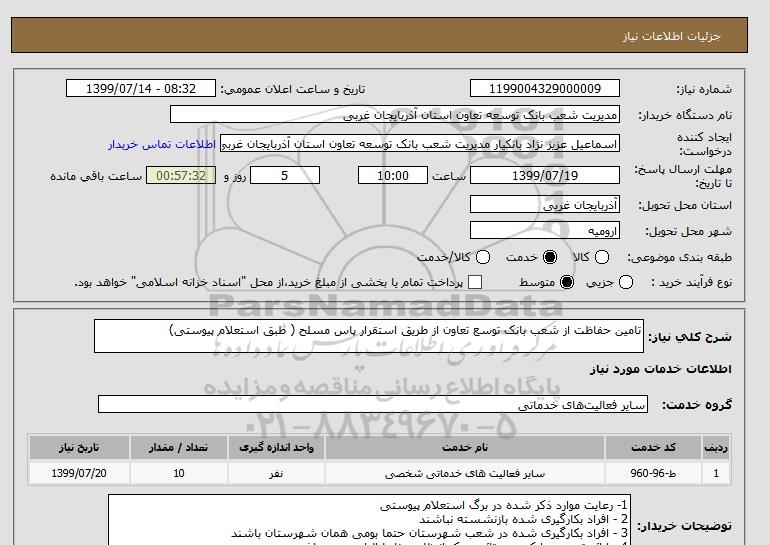The image size is (770, 545).
Task: Click the quantity cell 10
Action: pyautogui.click(x=179, y=473)
